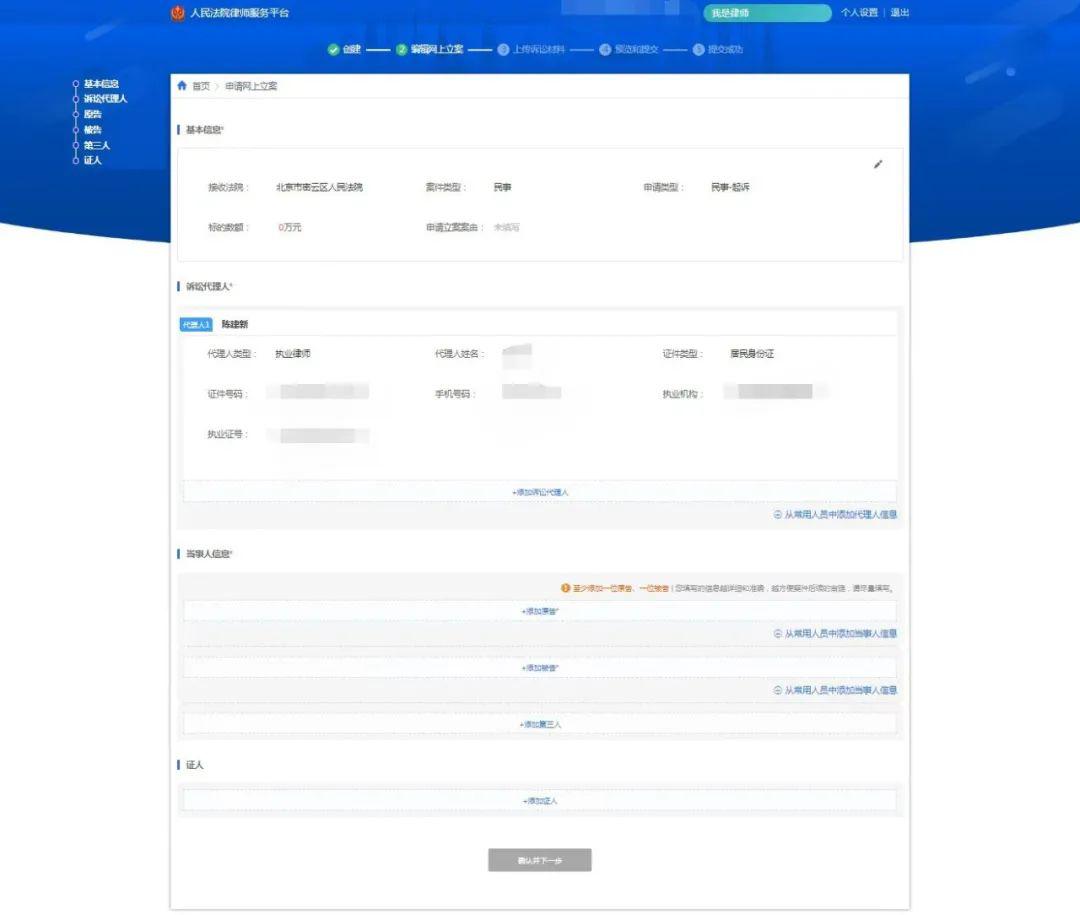
Task: Click the step 4 circle in progress bar
Action: 605,50
